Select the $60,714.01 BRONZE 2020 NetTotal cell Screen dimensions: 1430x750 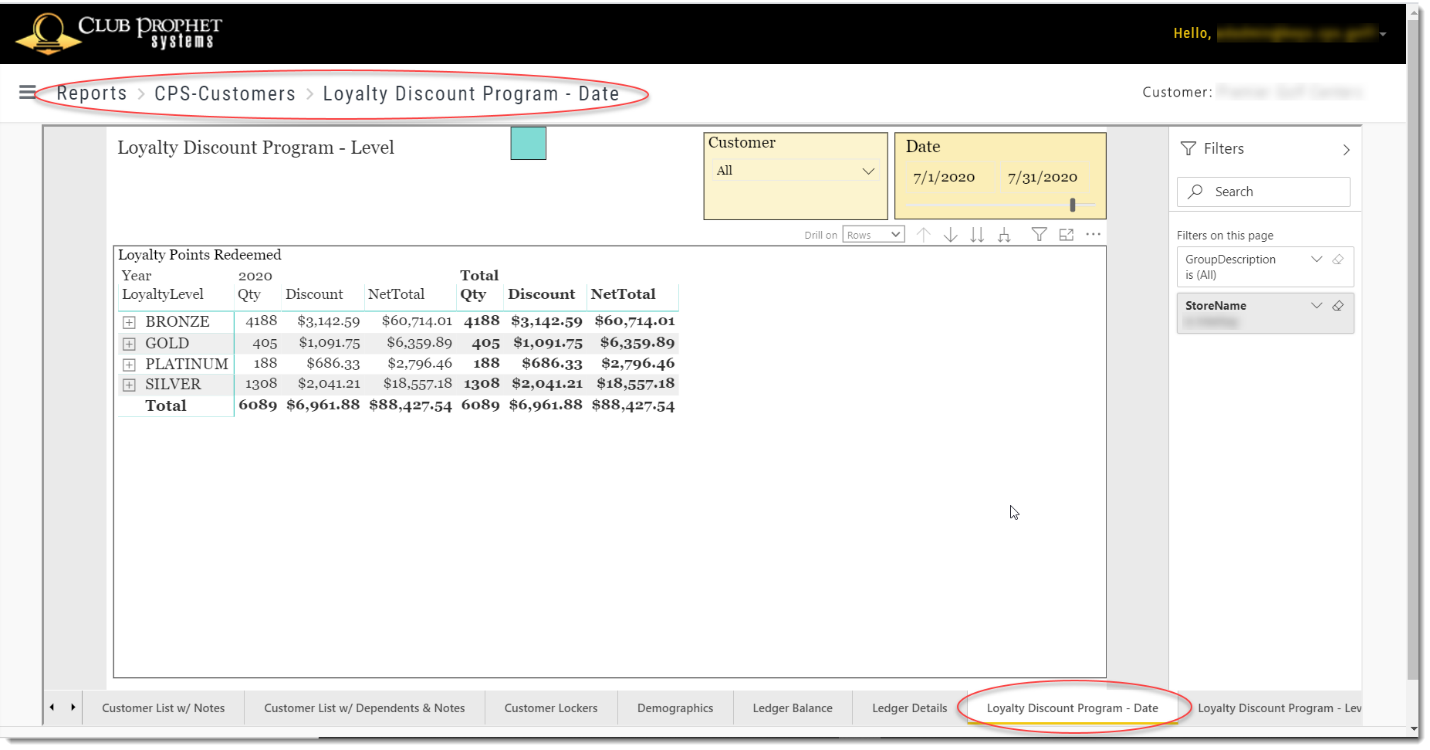point(415,321)
